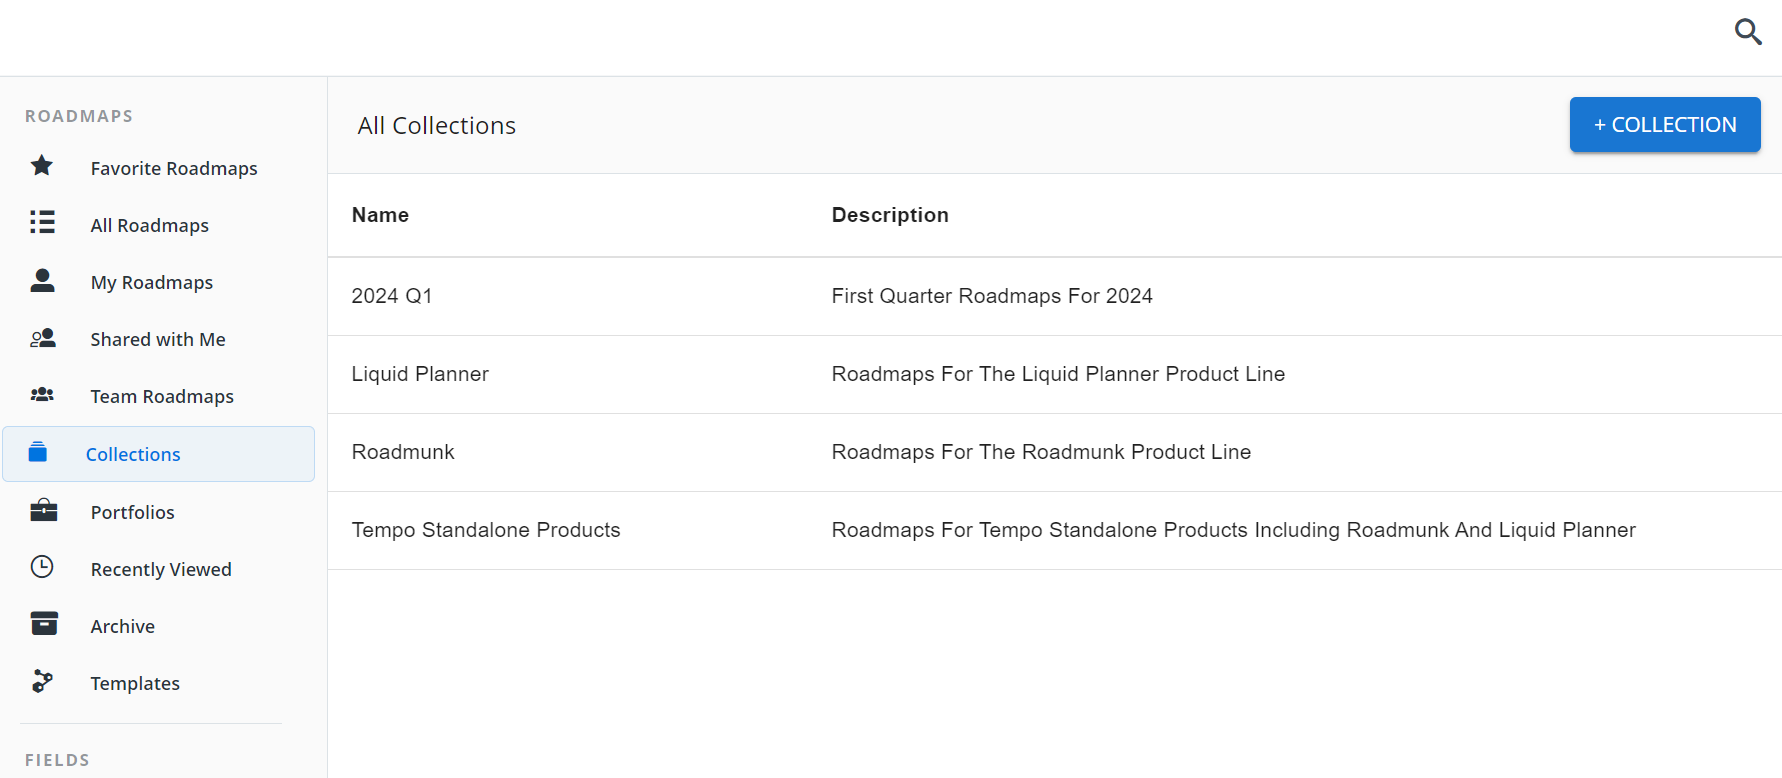
Task: Click the search magnifier icon
Action: tap(1747, 32)
